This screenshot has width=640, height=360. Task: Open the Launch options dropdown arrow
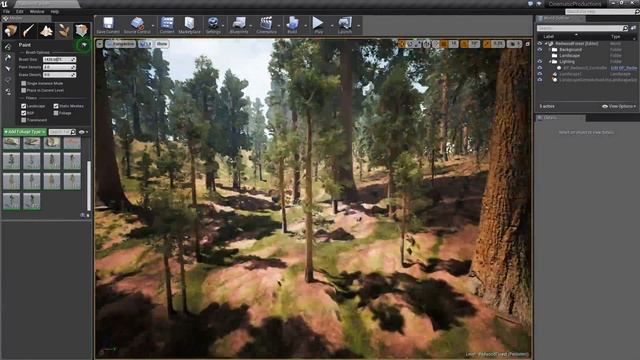coord(358,25)
